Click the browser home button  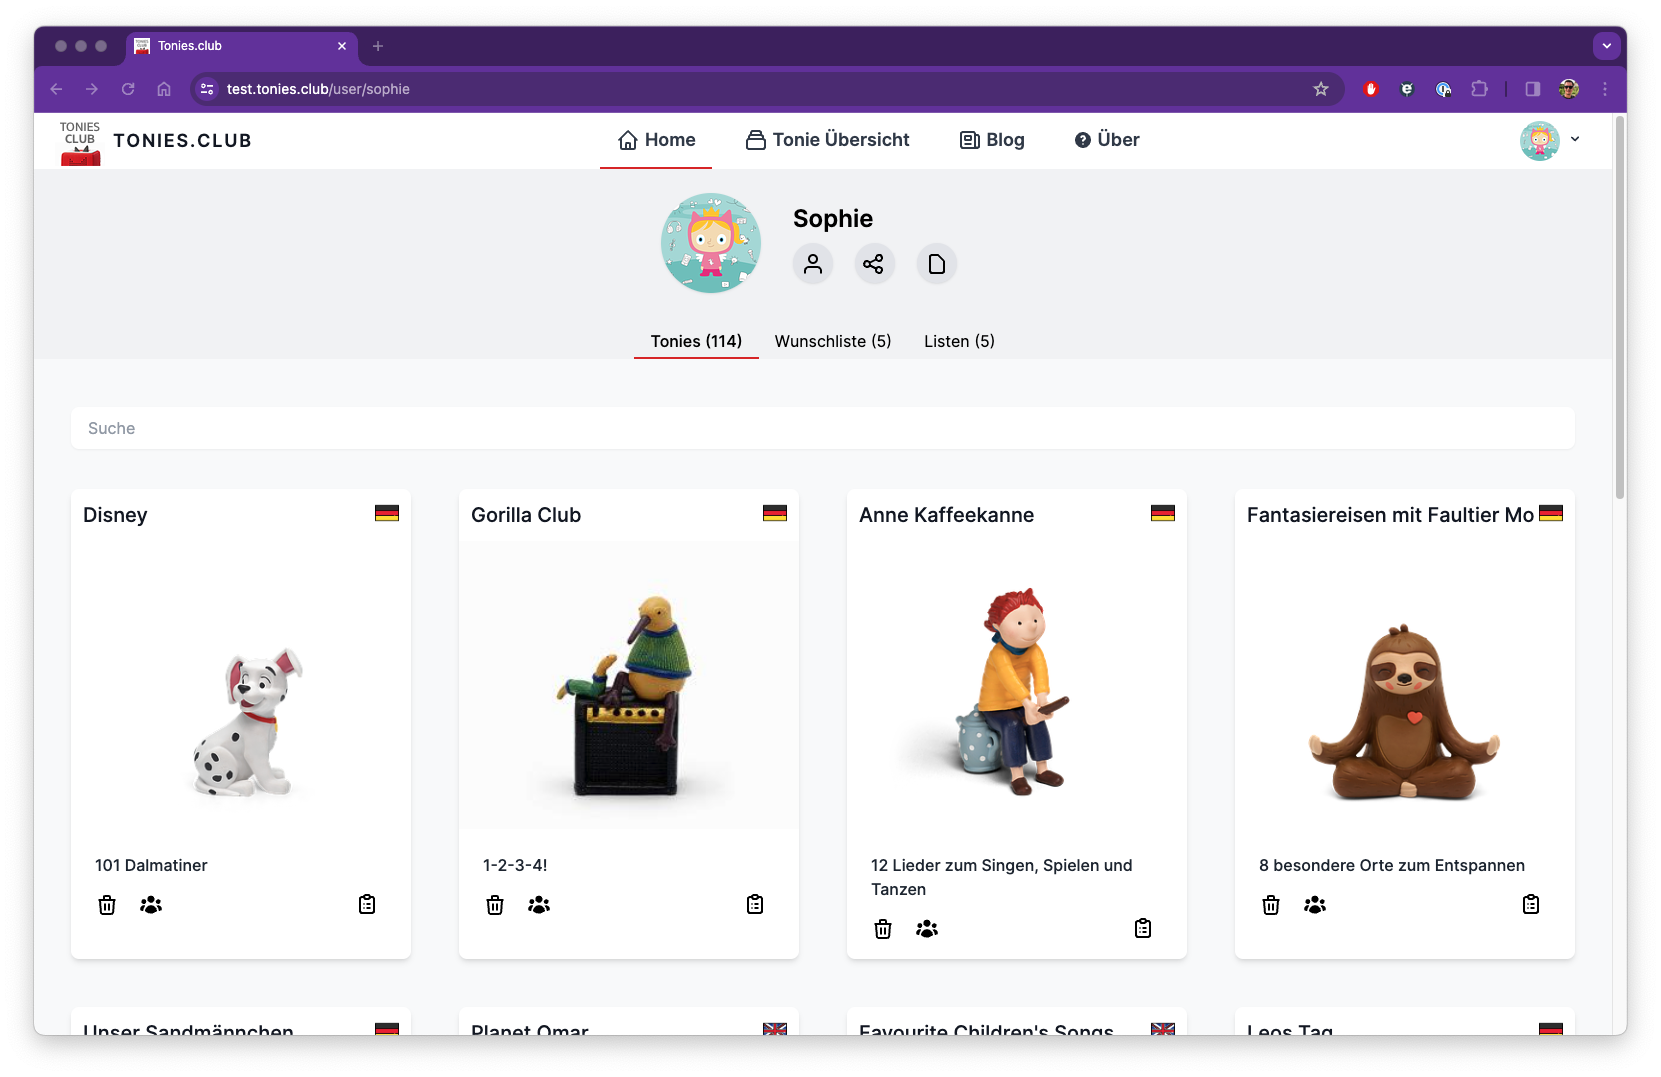click(x=164, y=89)
